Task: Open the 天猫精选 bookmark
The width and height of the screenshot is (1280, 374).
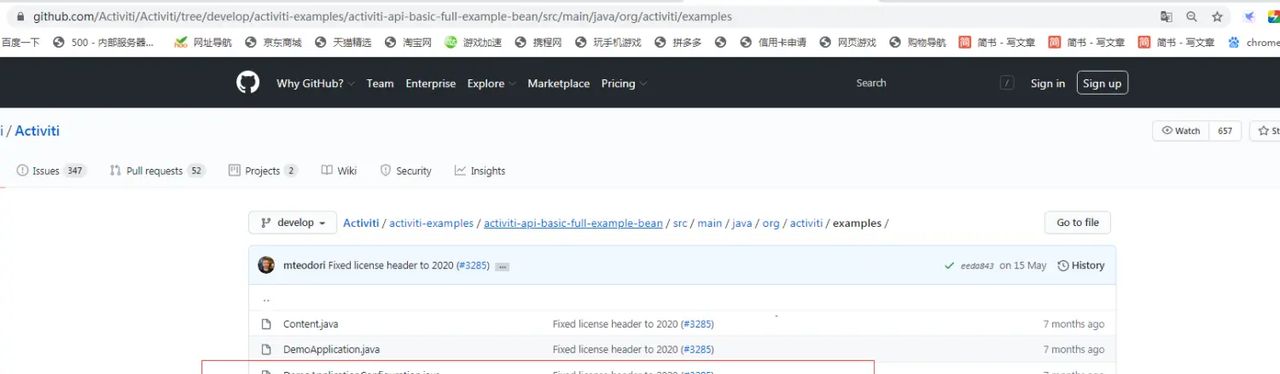Action: point(343,42)
